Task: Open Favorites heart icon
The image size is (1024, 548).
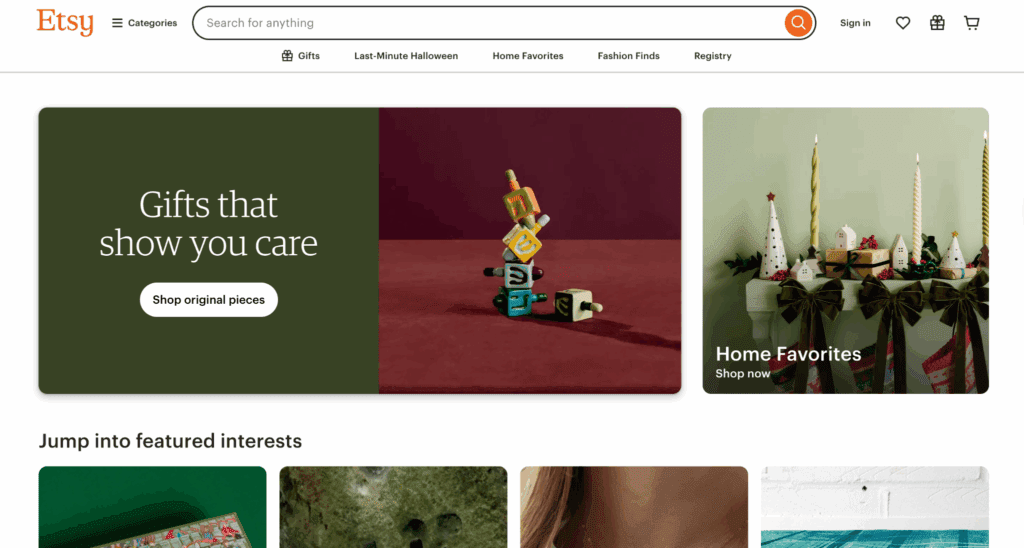Action: point(903,23)
